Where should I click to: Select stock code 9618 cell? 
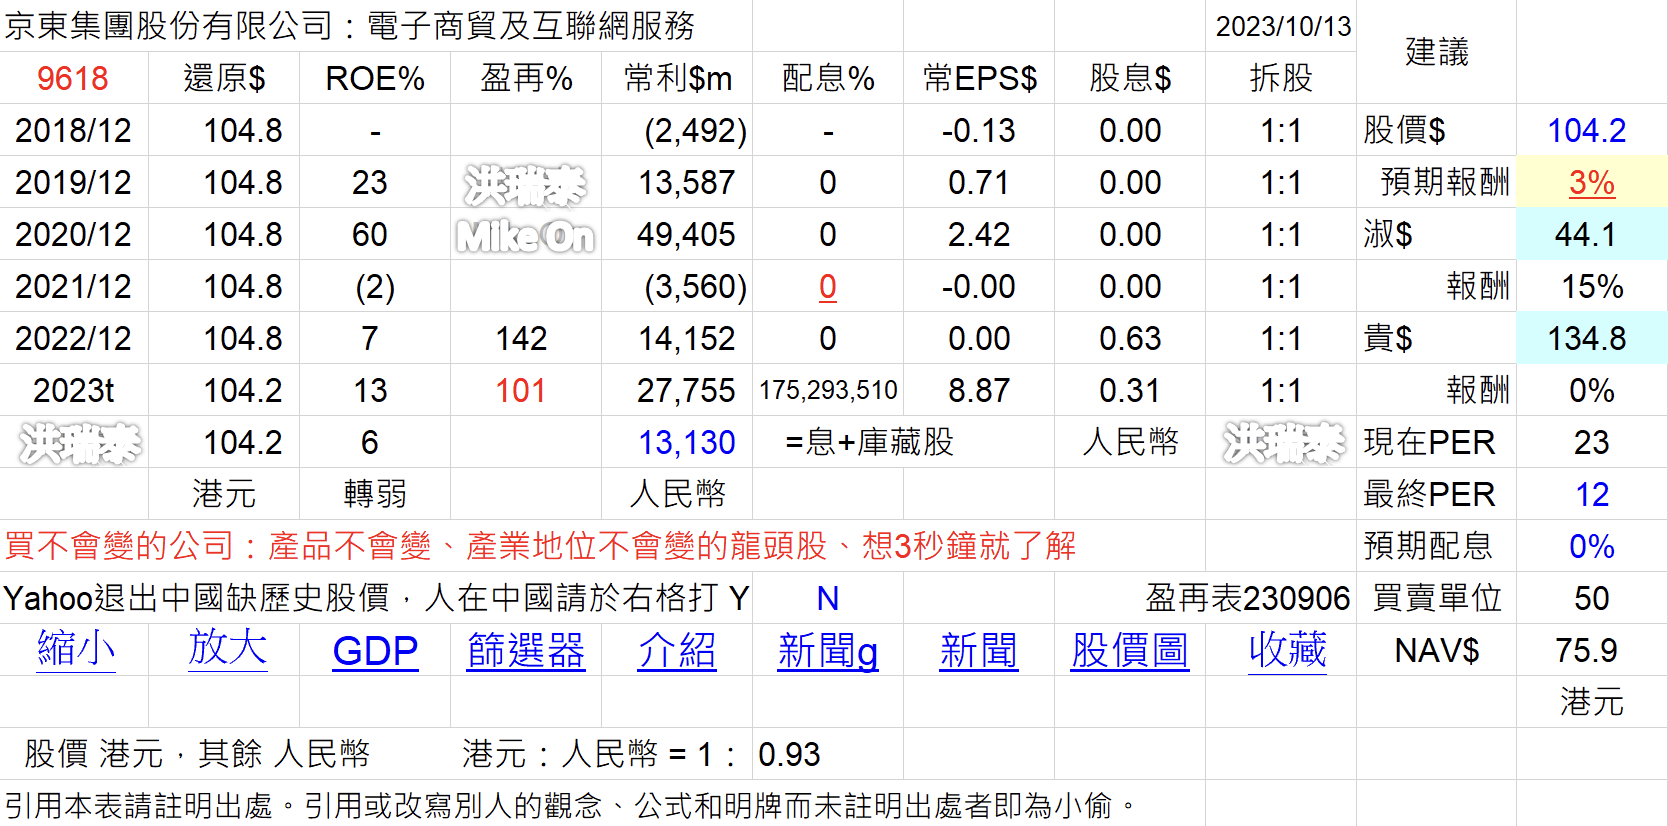pos(73,78)
